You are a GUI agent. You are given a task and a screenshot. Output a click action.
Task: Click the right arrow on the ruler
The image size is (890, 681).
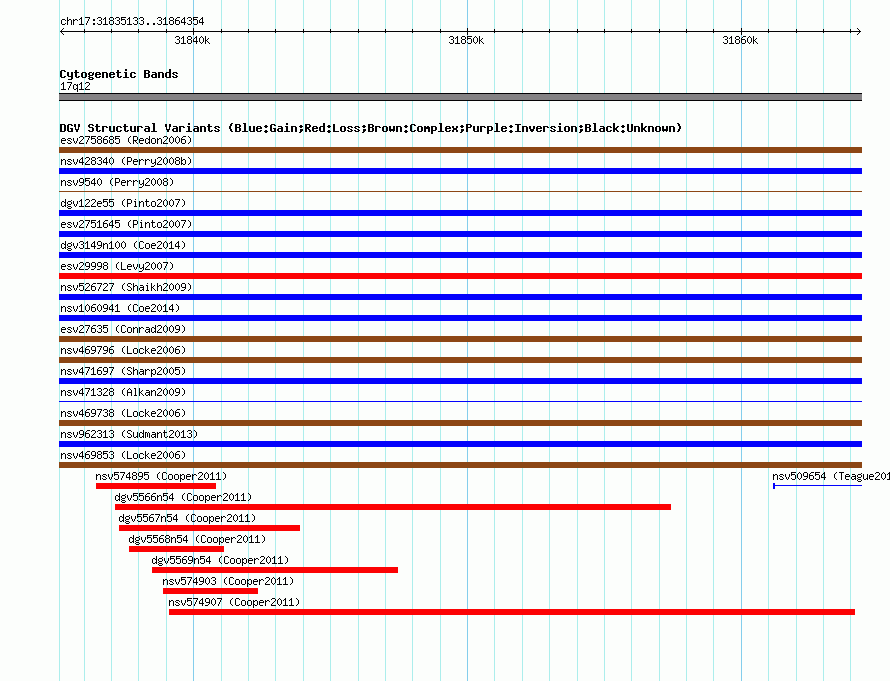(x=858, y=32)
